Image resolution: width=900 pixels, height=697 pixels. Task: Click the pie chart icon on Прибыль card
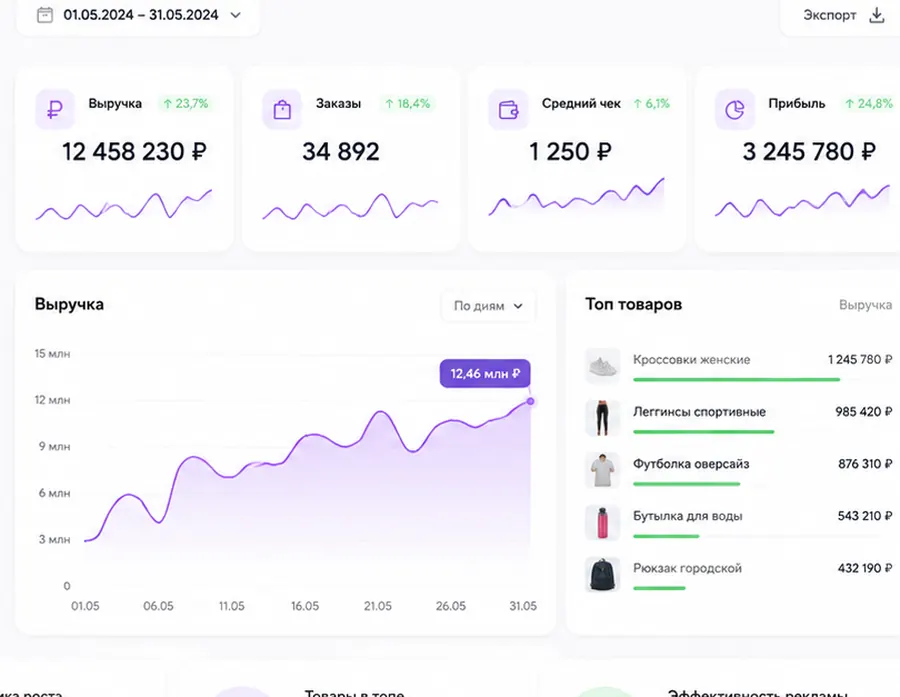coord(735,109)
